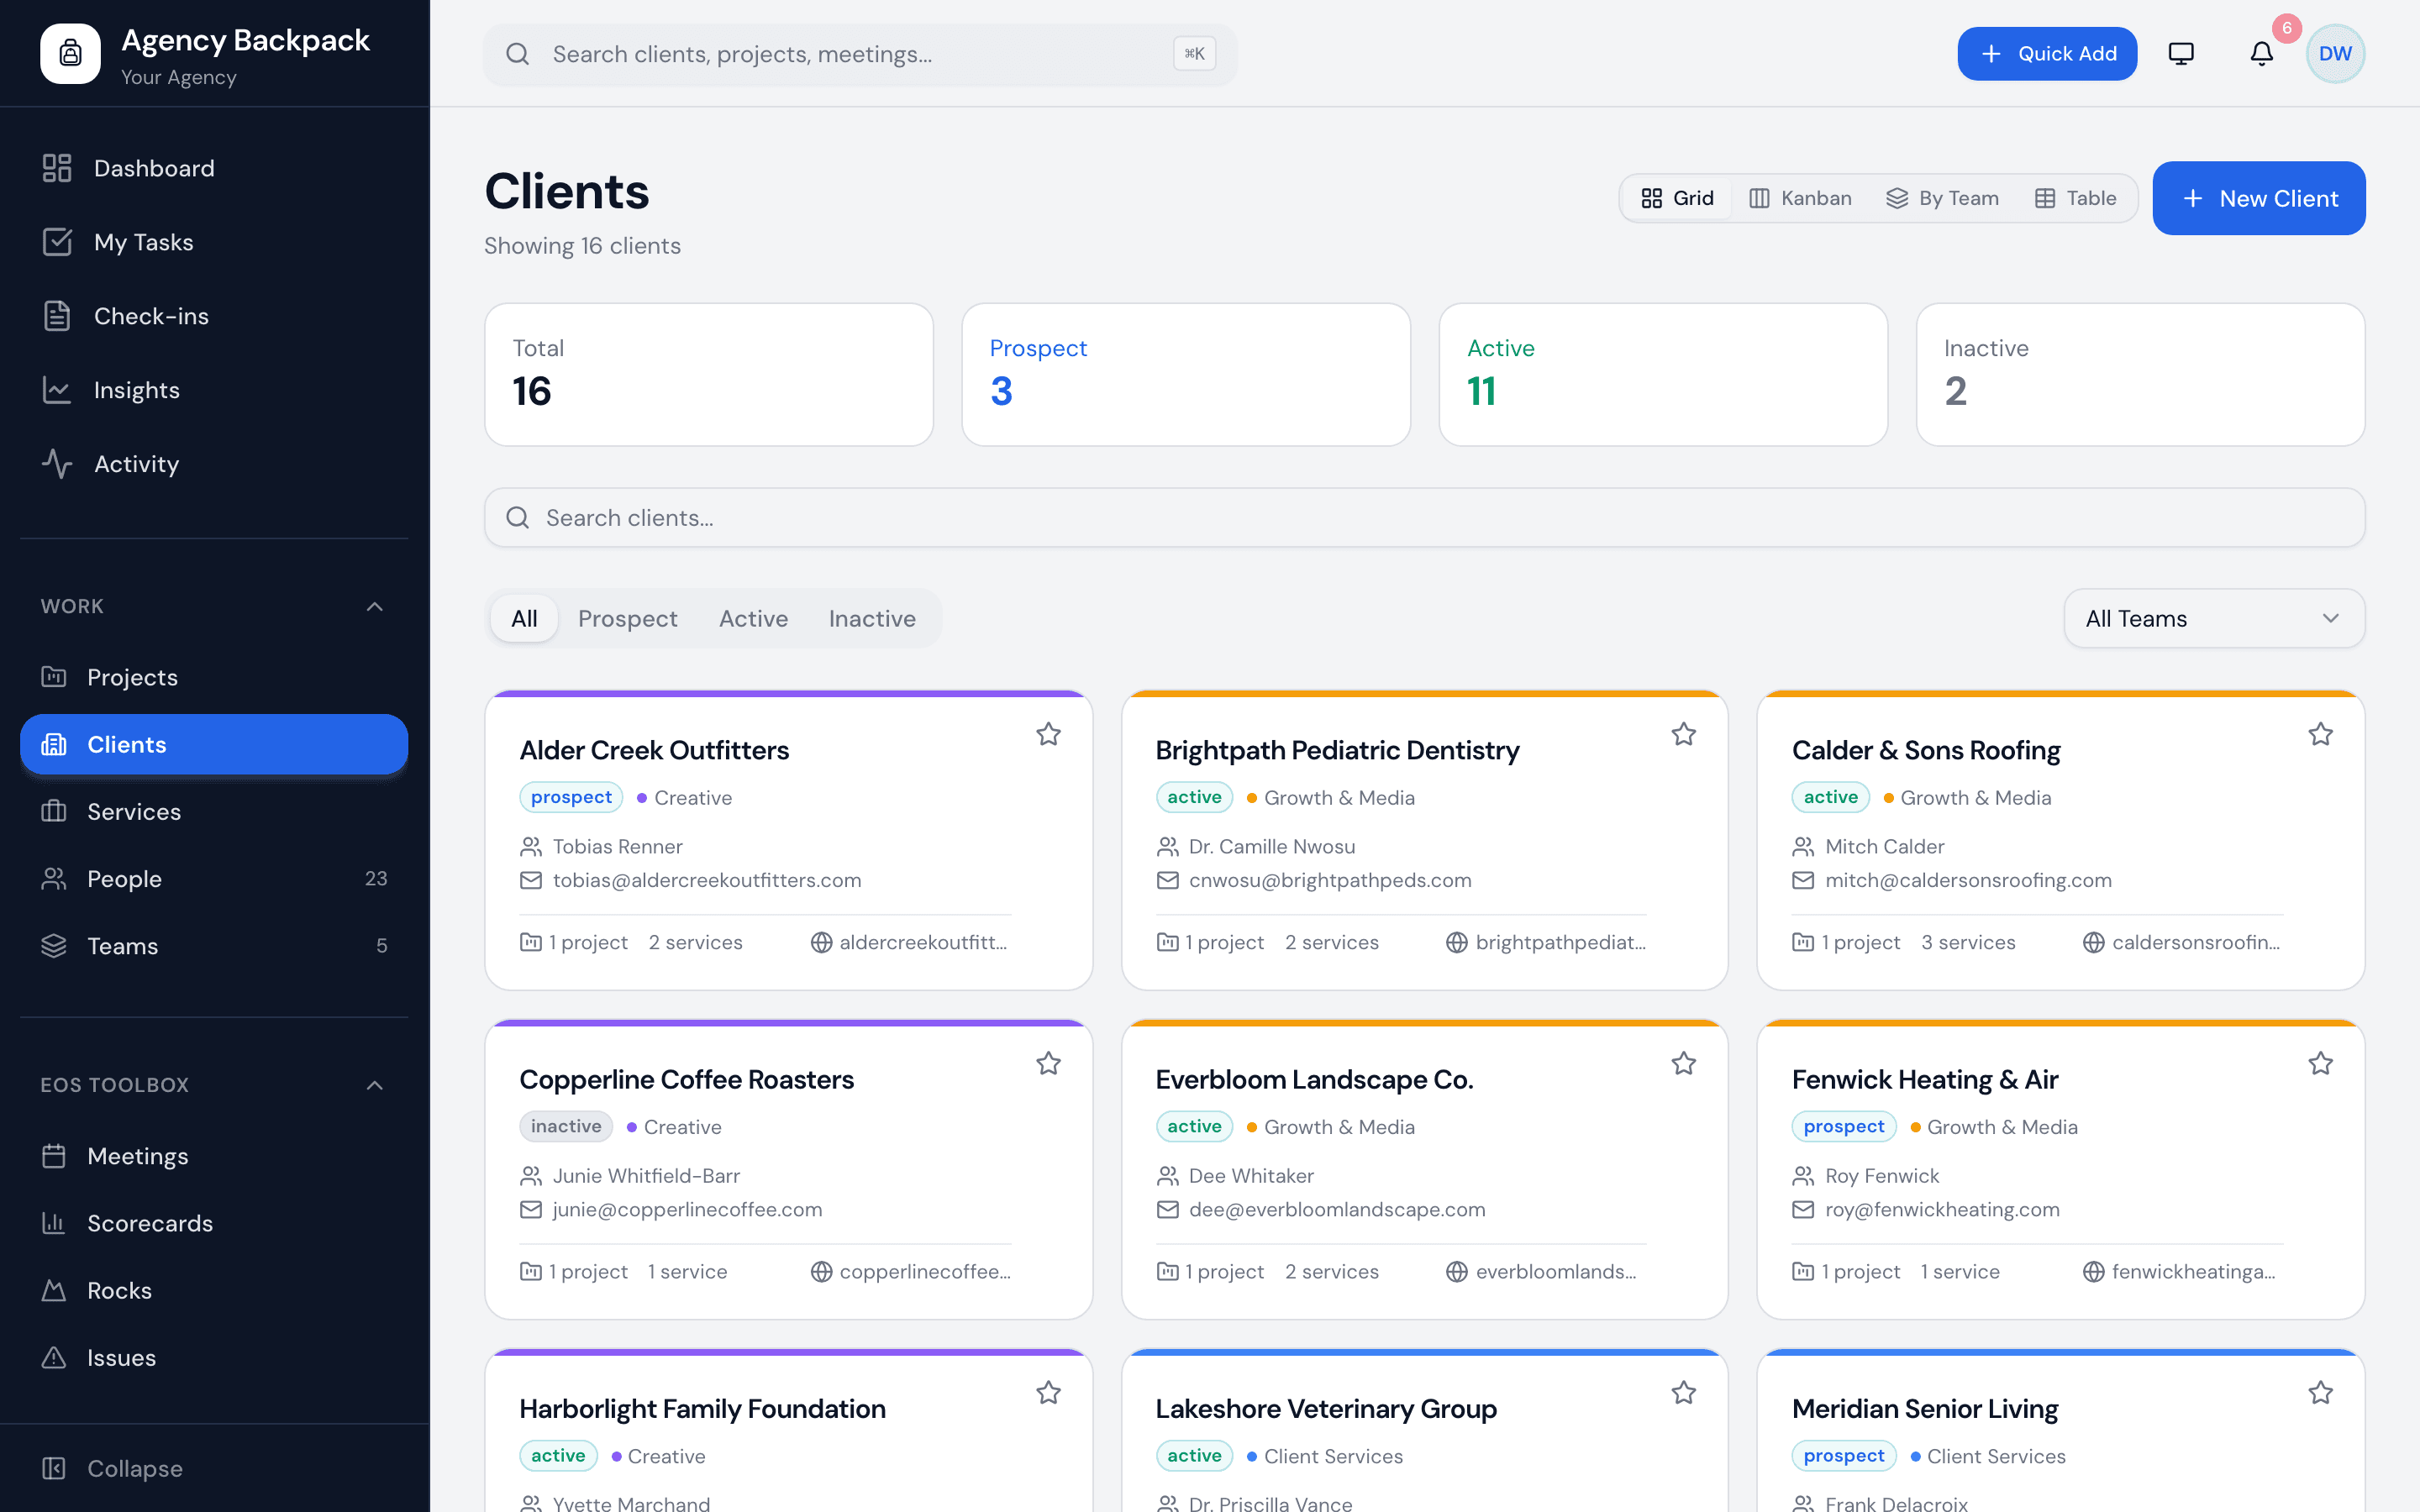
Task: Click the Collapse sidebar icon
Action: click(x=54, y=1468)
